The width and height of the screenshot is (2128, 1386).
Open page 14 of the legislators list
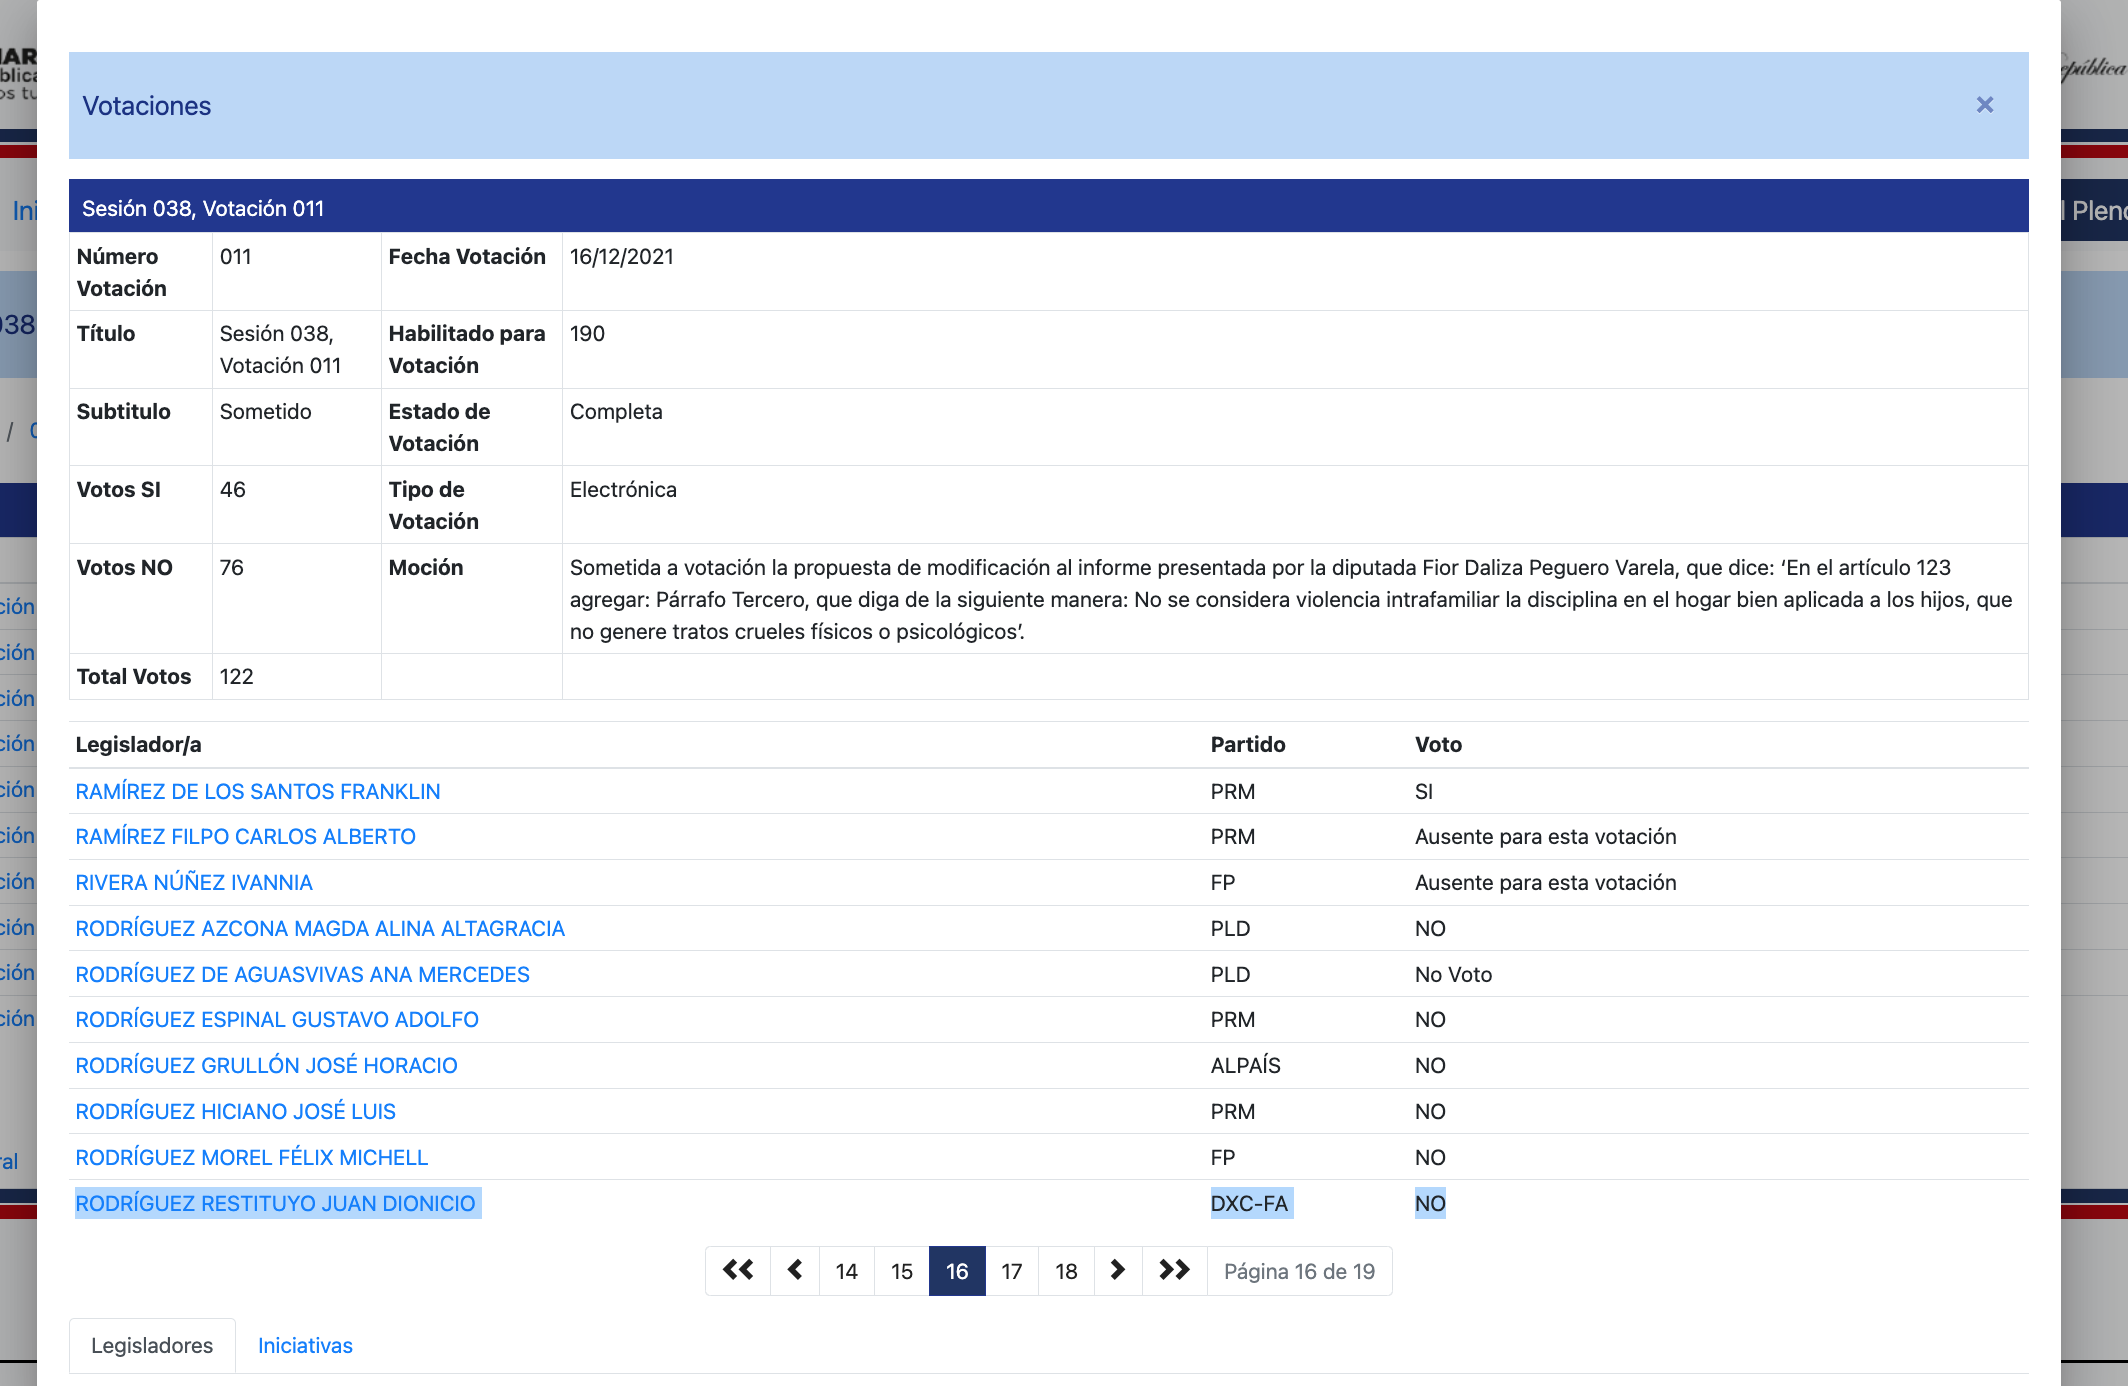click(847, 1271)
